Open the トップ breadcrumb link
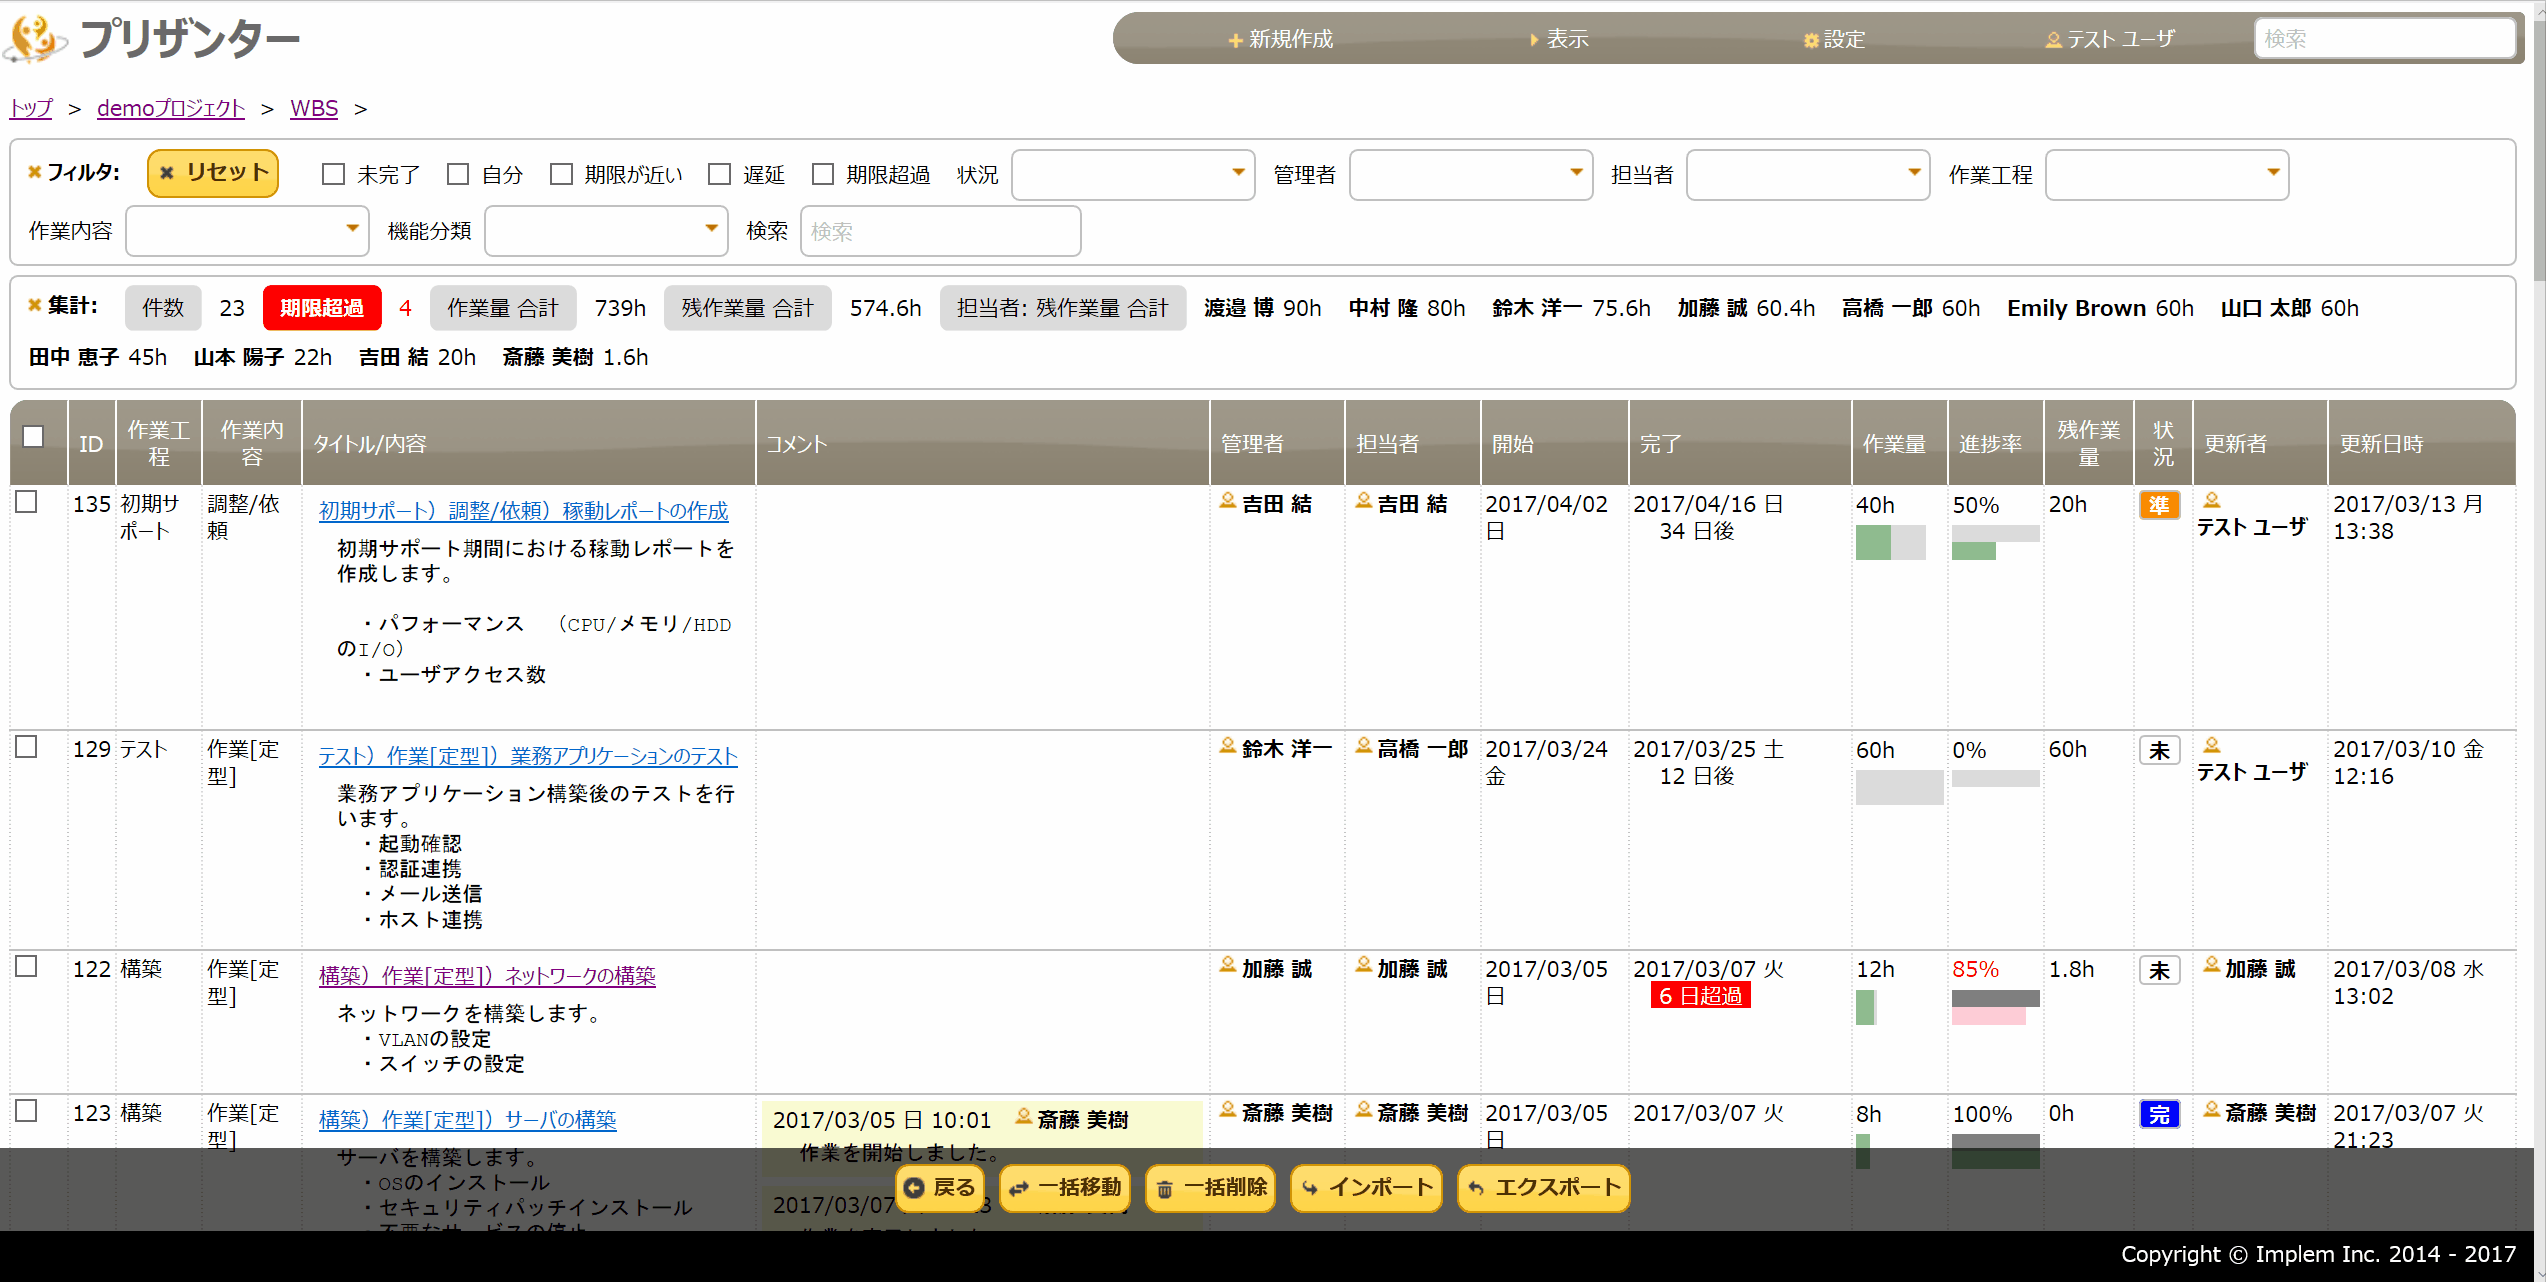Viewport: 2546px width, 1282px height. [x=31, y=108]
